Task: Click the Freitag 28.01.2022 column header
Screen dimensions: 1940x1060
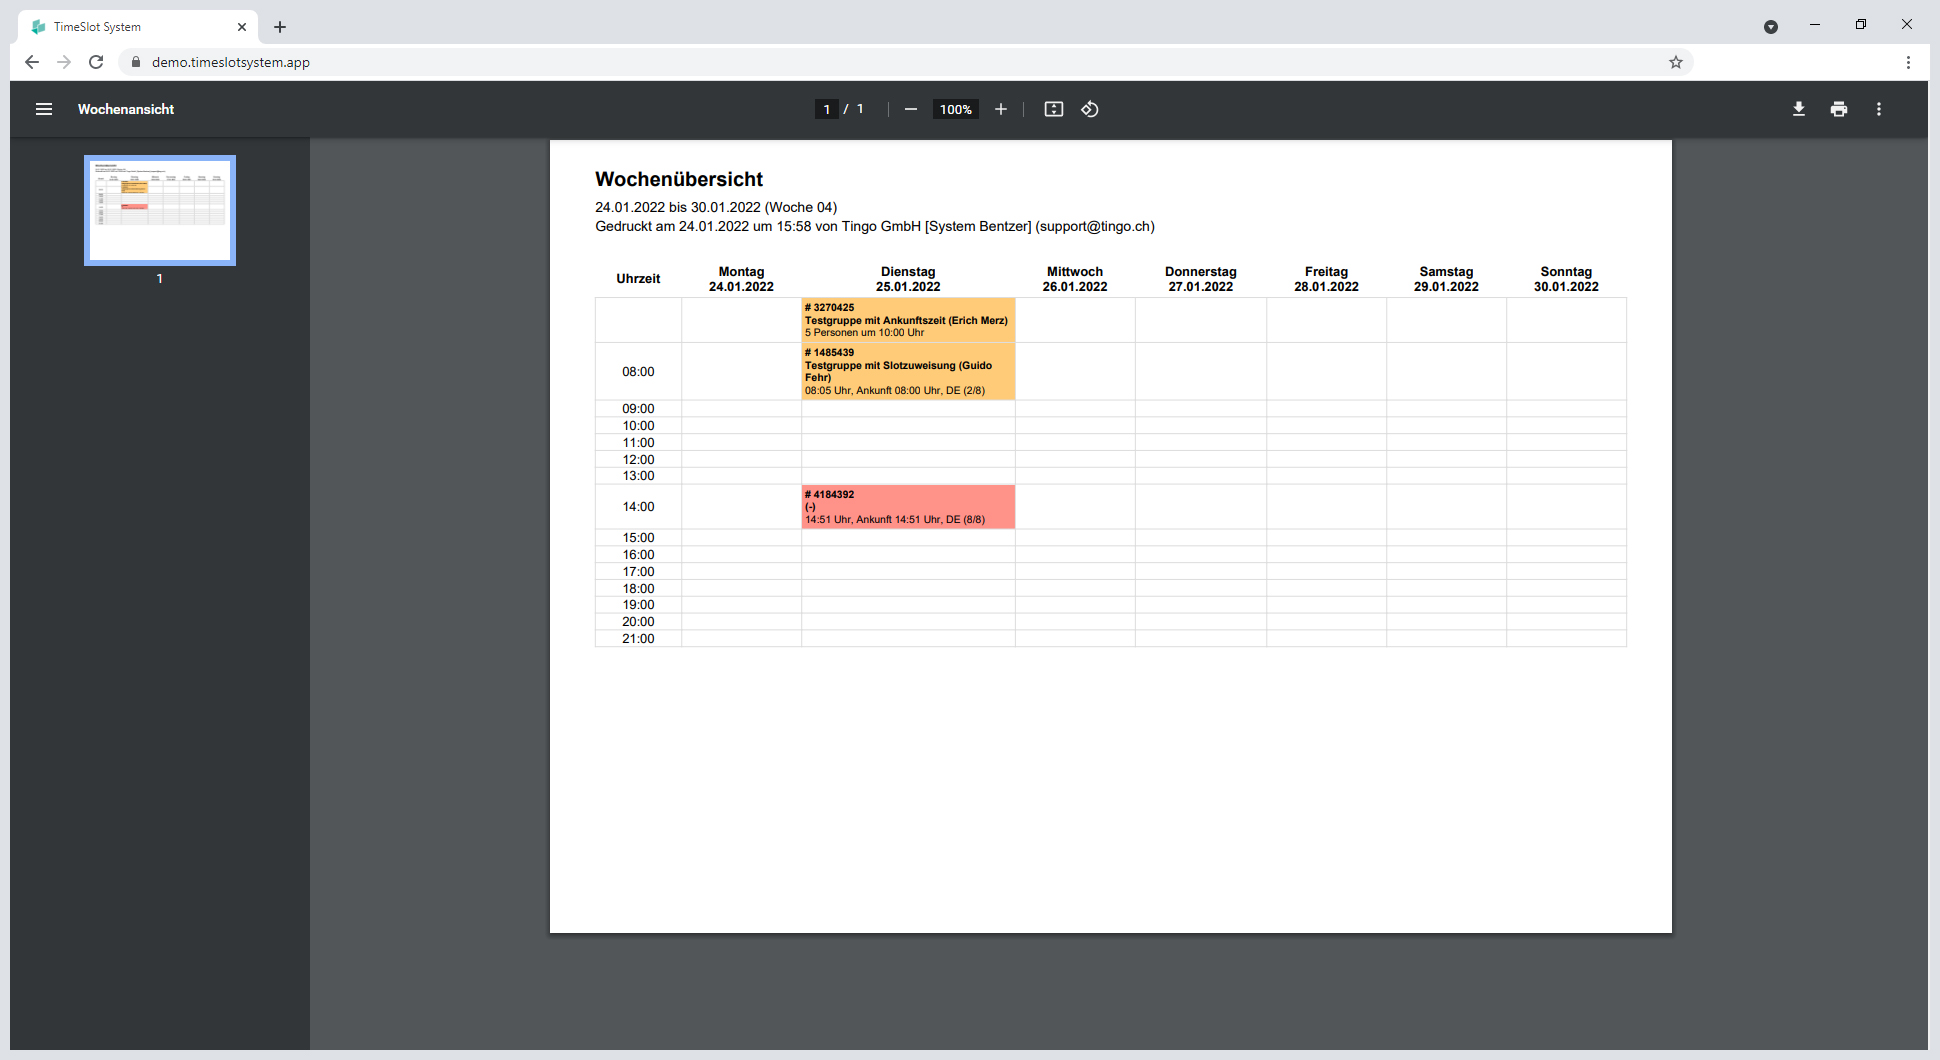Action: pyautogui.click(x=1326, y=279)
